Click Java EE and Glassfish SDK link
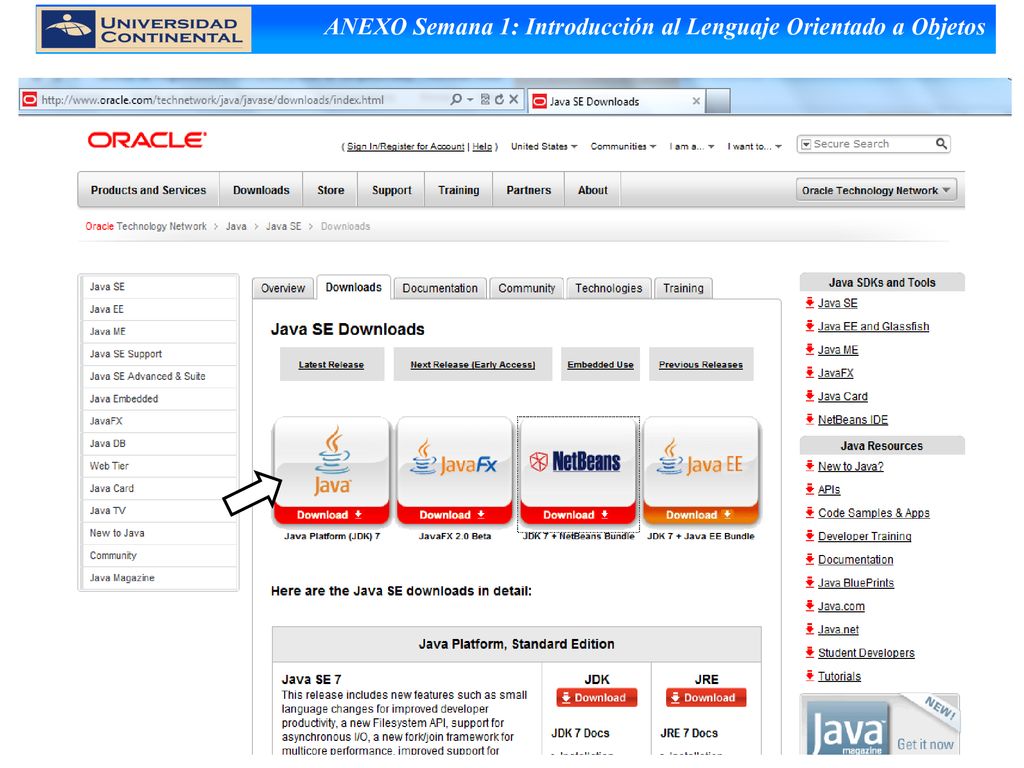The width and height of the screenshot is (1024, 768). coord(873,326)
